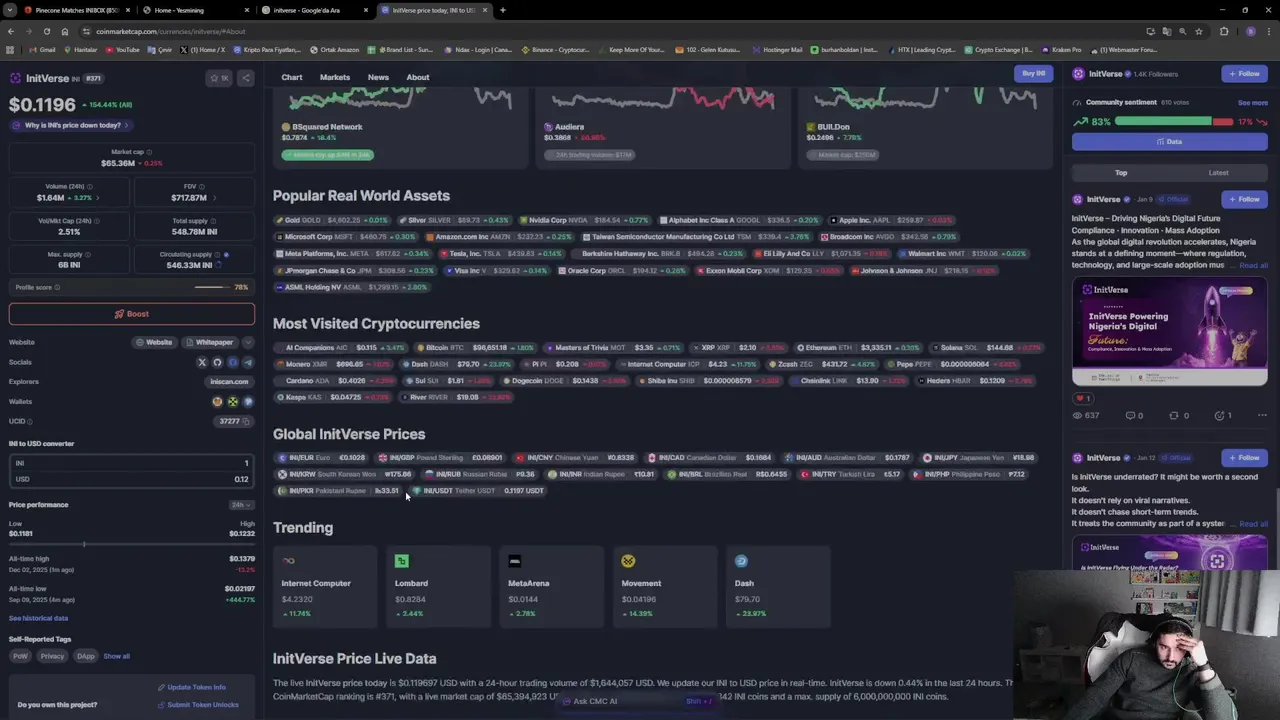Viewport: 1280px width, 720px height.
Task: Click the Profile score progress bar
Action: (211, 287)
